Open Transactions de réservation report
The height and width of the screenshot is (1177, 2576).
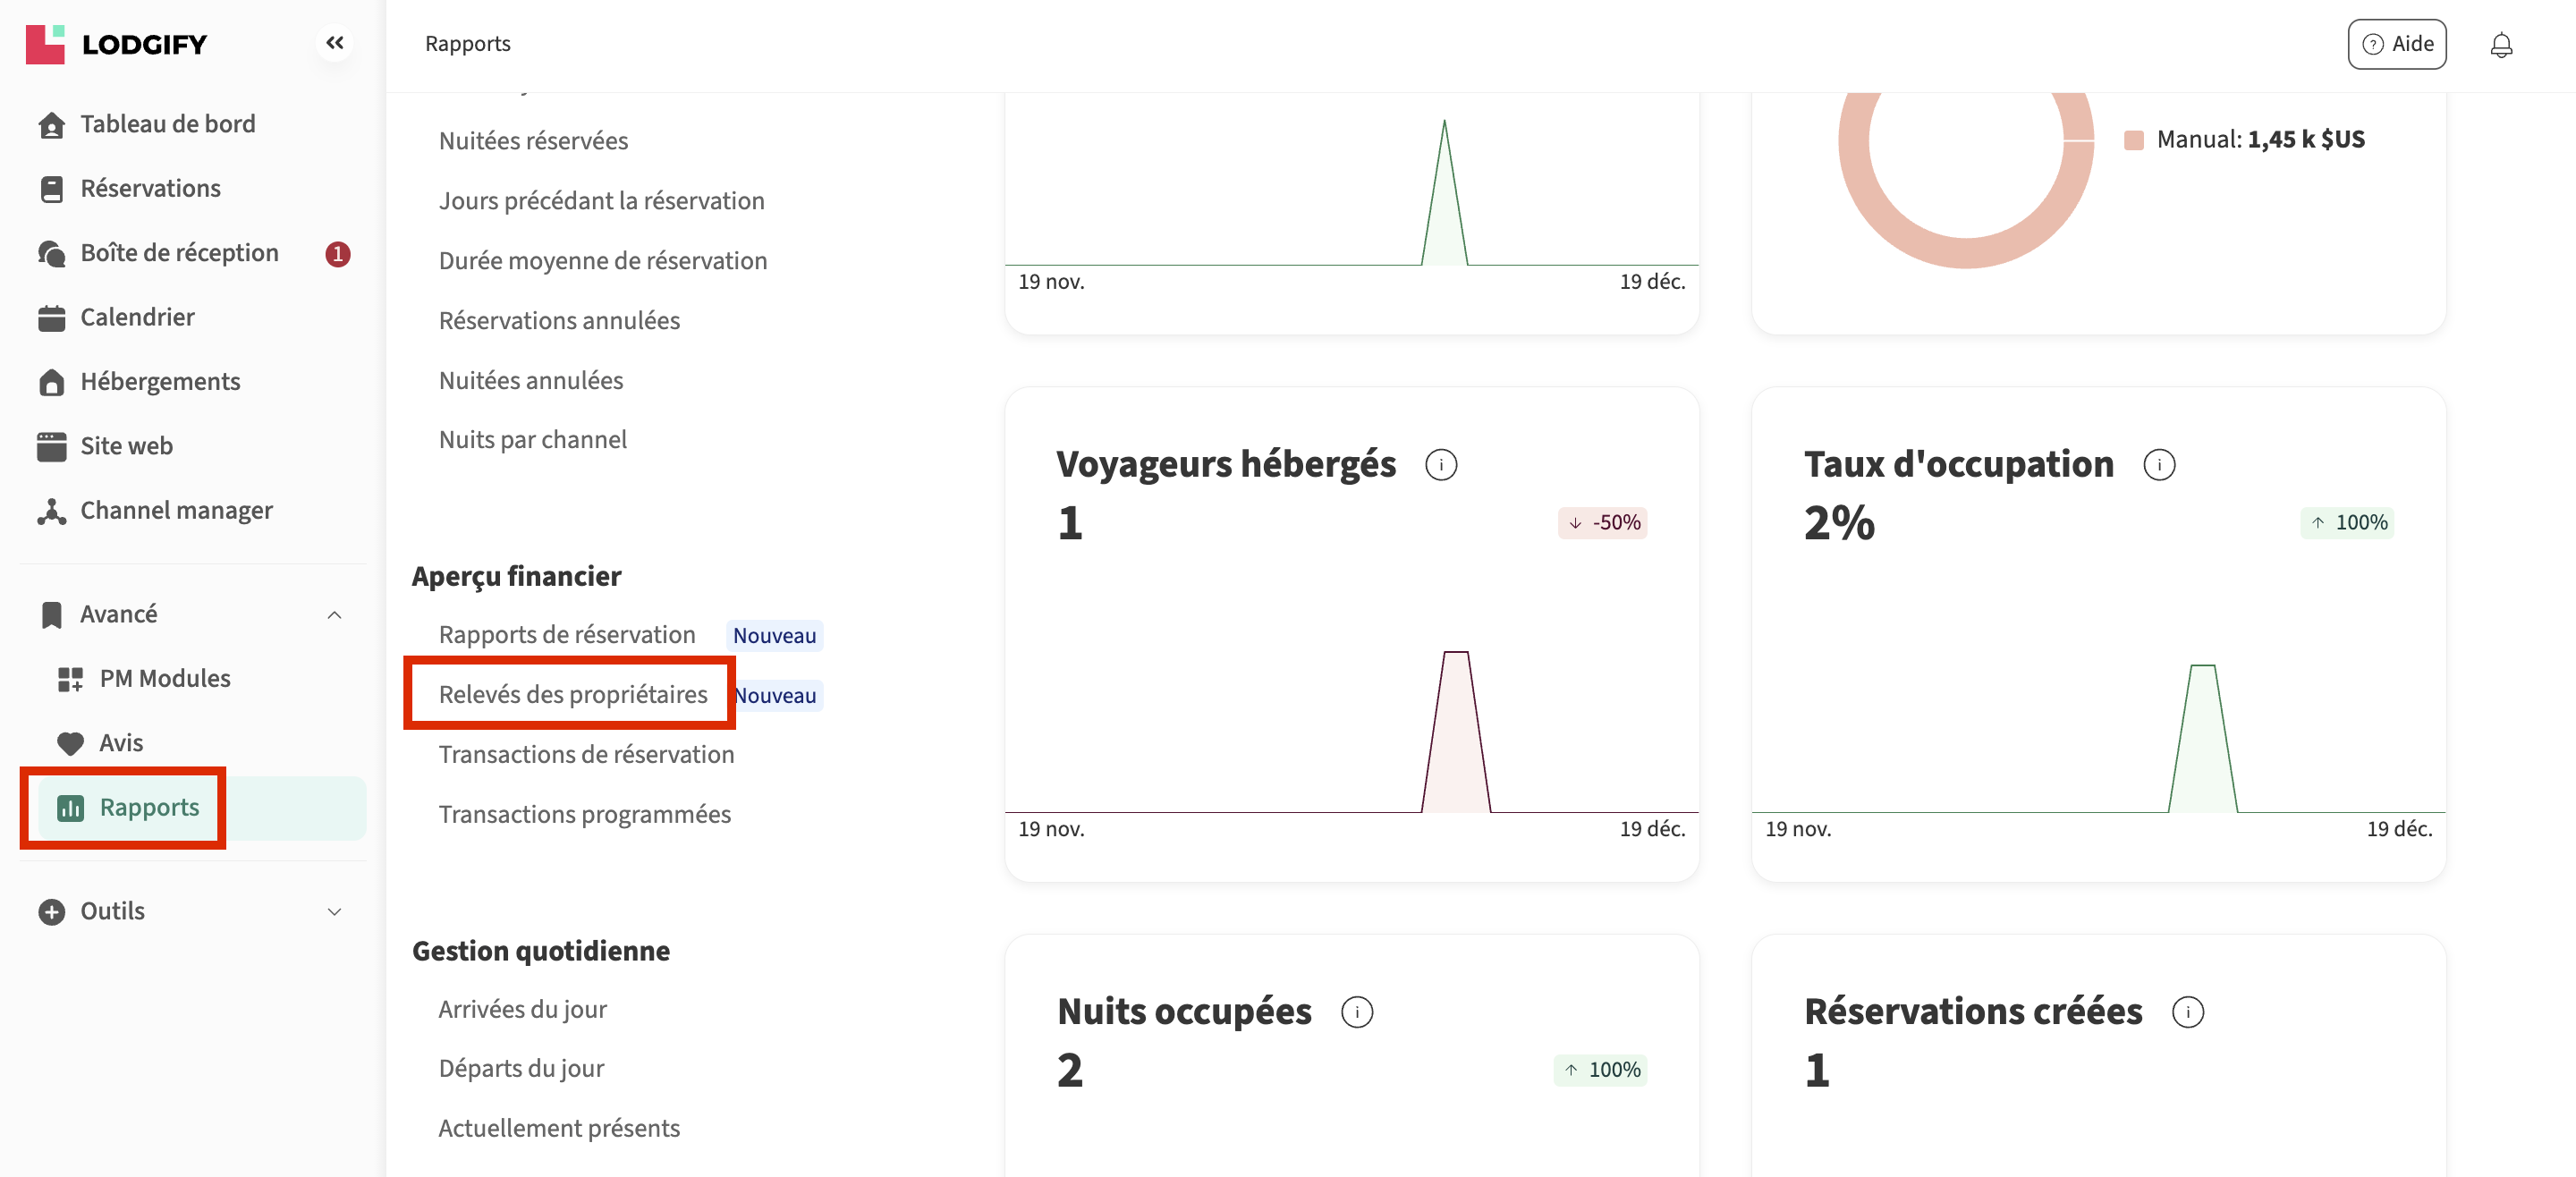[586, 754]
